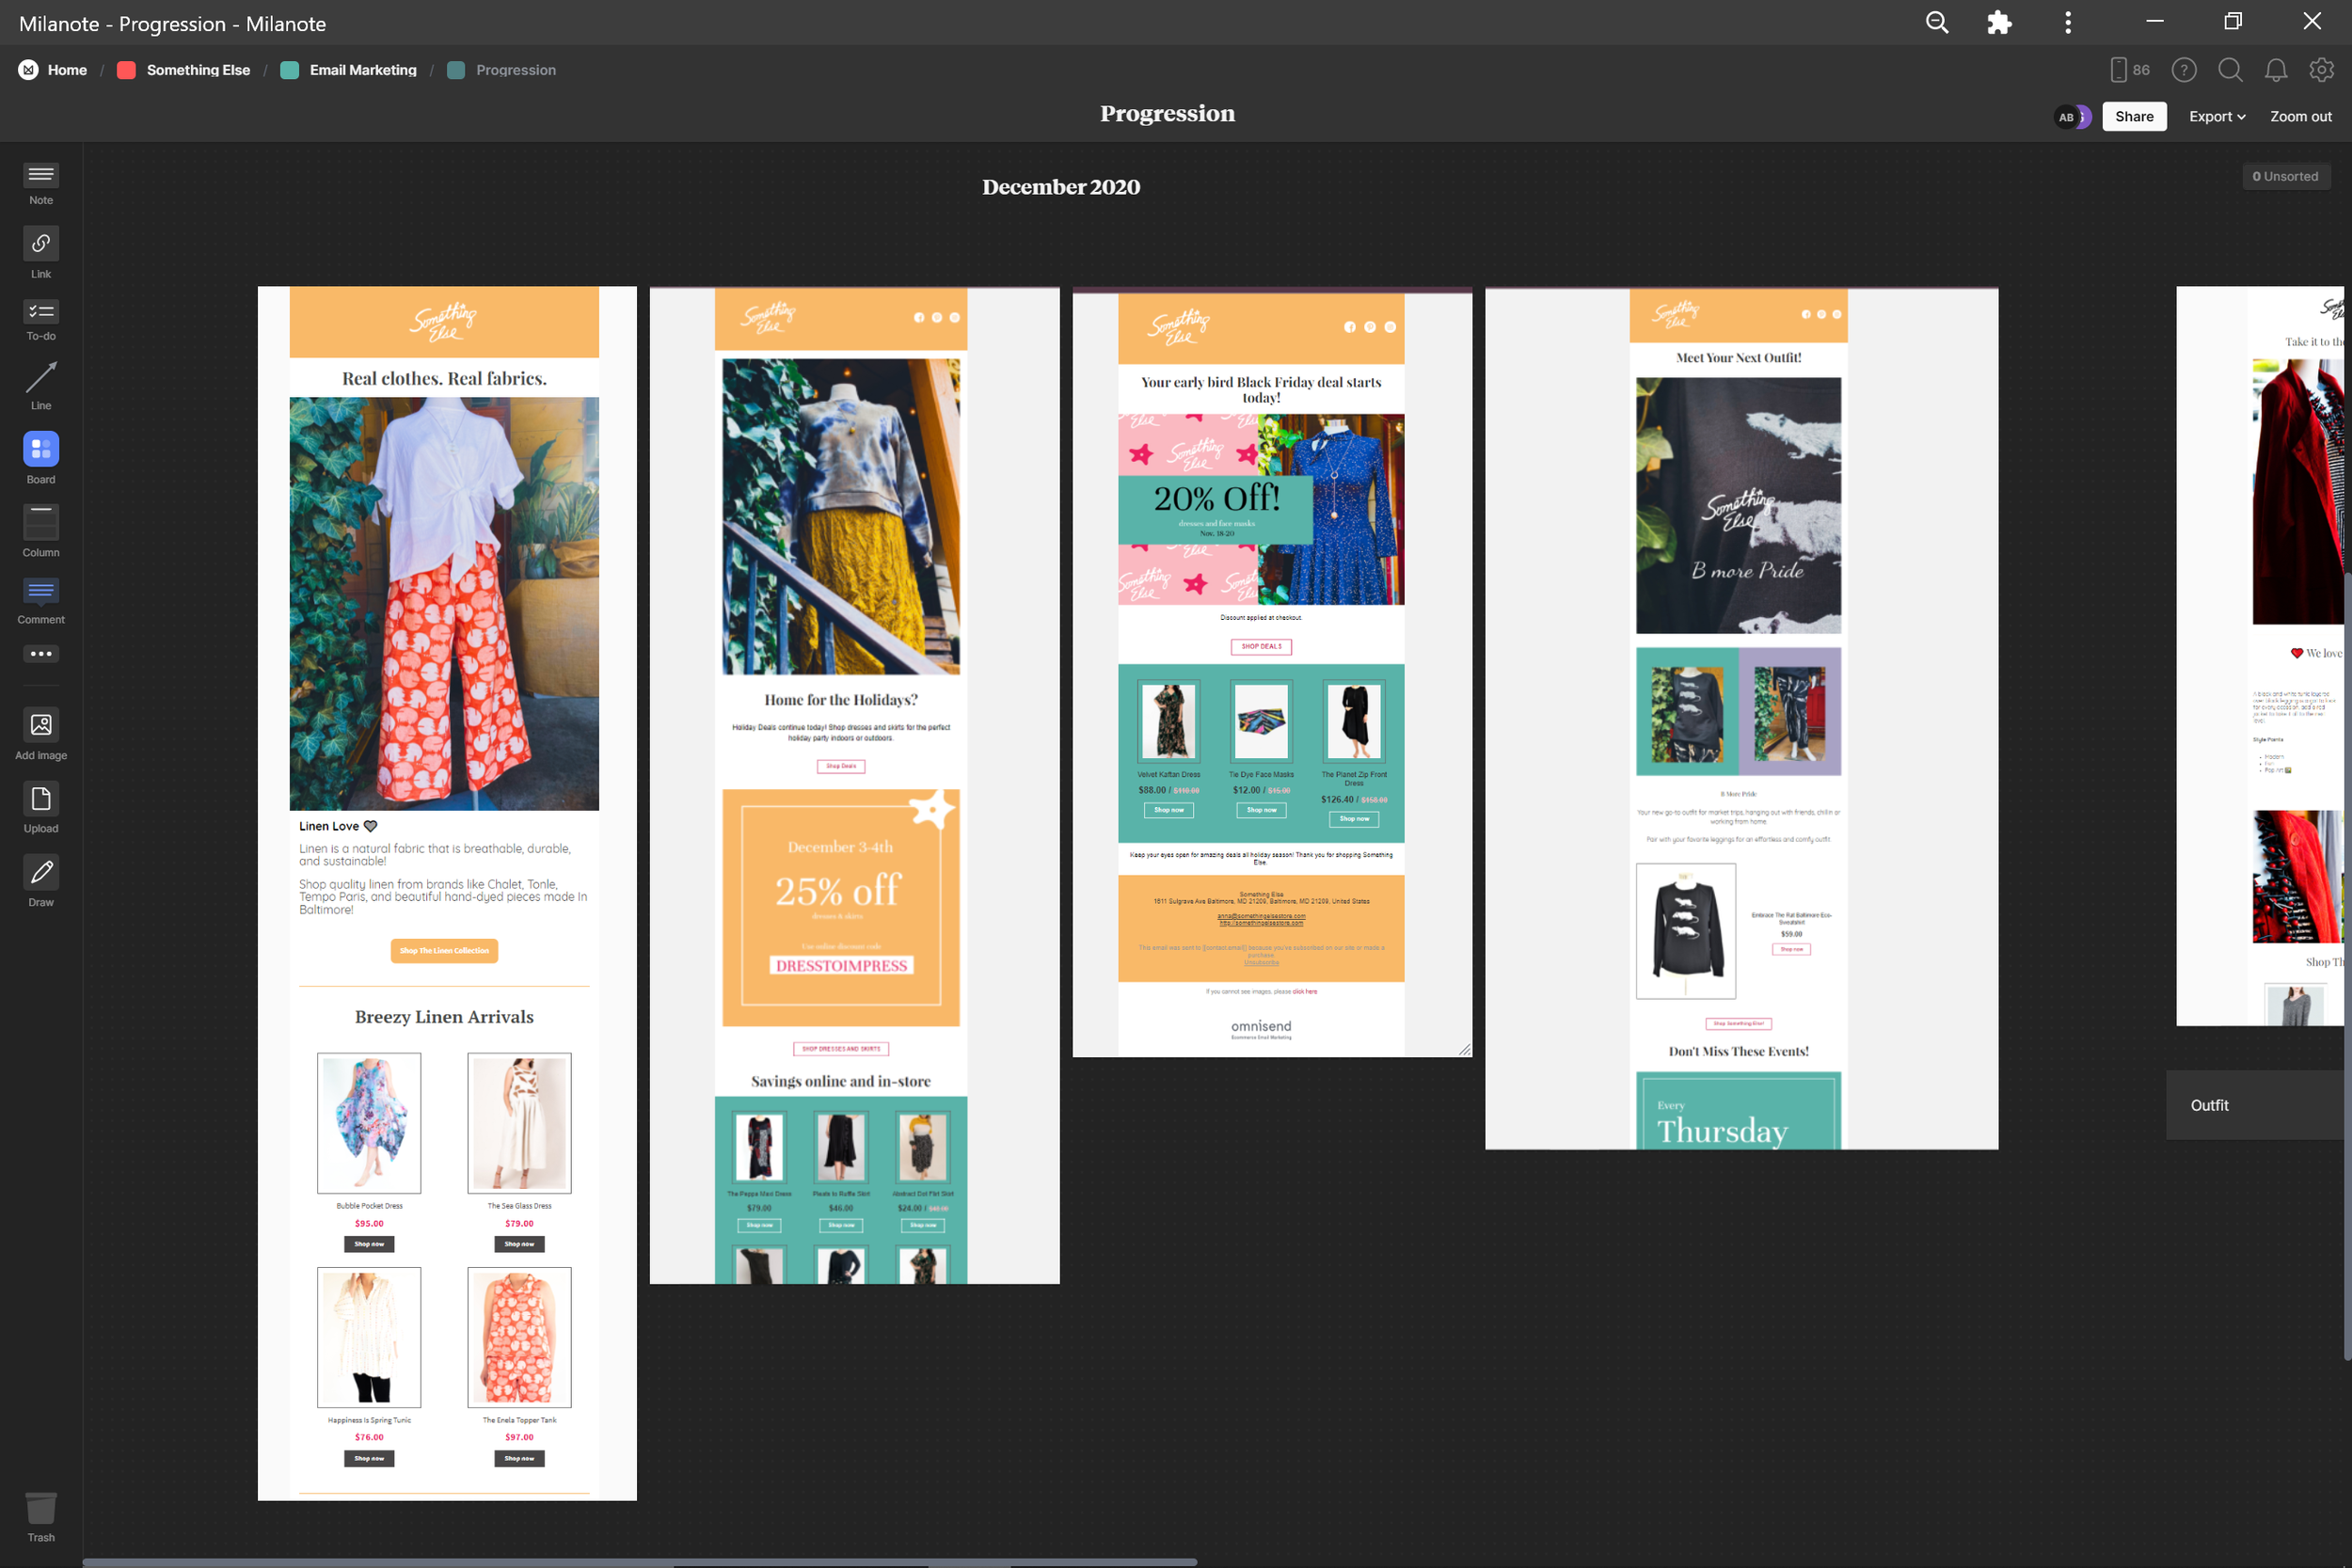Click the browser extensions puzzle icon
2352x1568 pixels.
pos(1999,22)
